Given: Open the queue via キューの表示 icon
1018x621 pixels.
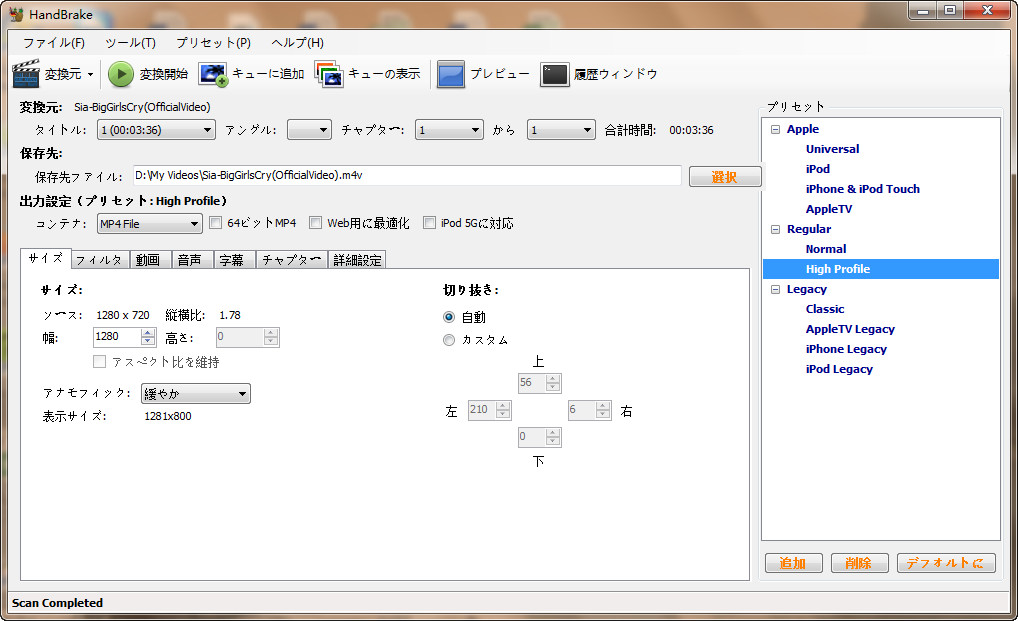Looking at the screenshot, I should pyautogui.click(x=330, y=73).
